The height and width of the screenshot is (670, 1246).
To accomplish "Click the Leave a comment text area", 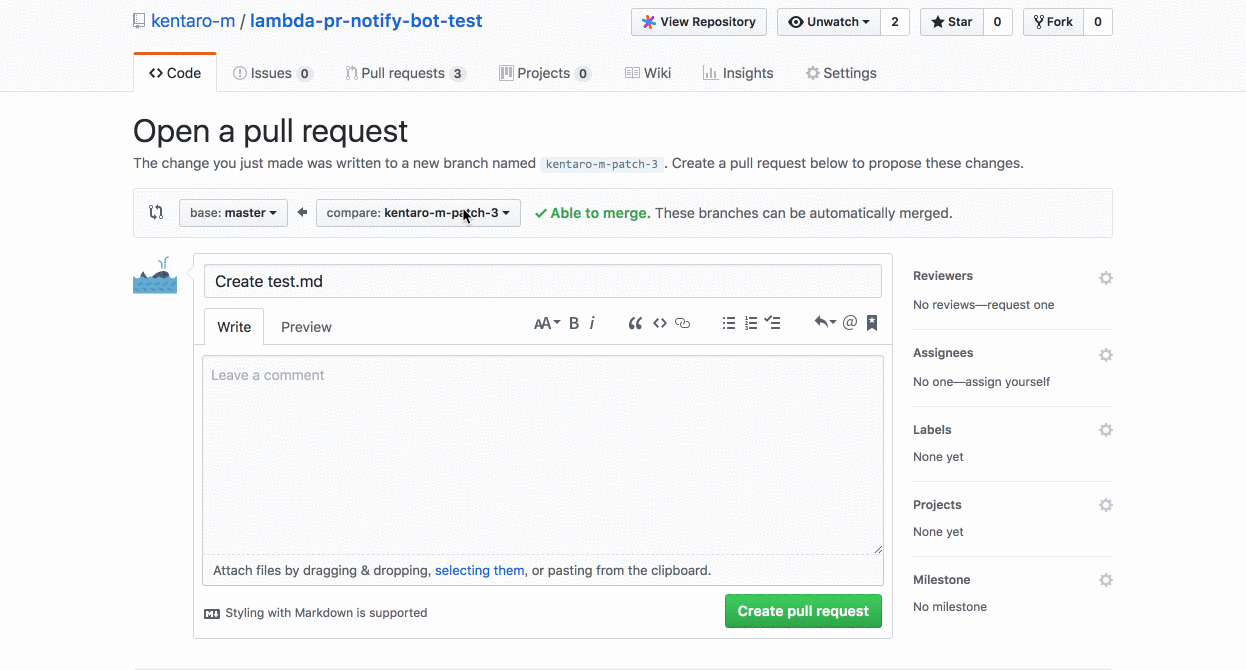I will point(543,455).
